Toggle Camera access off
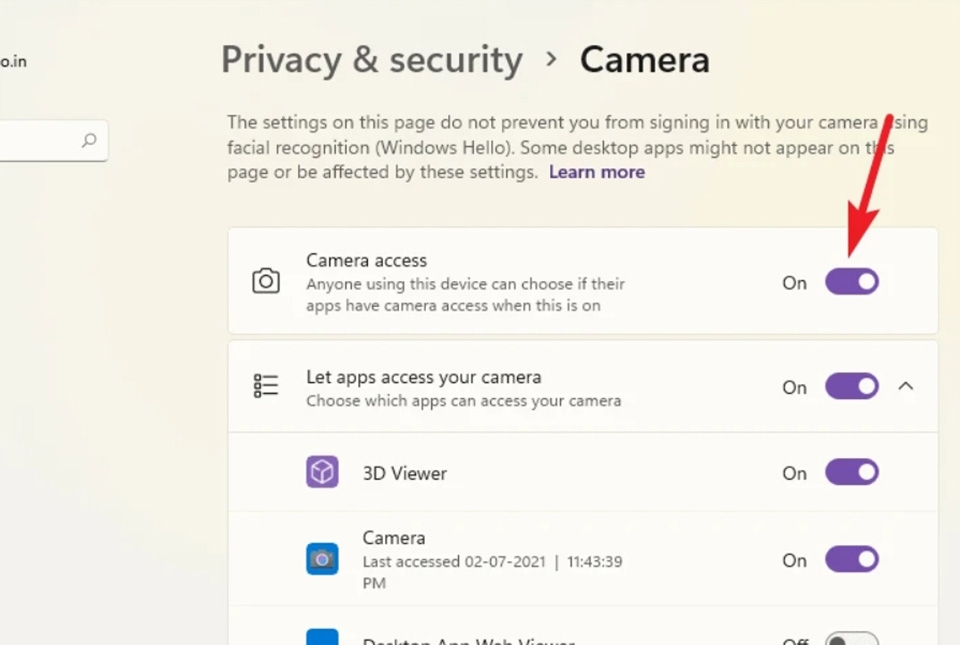Viewport: 960px width, 645px height. pyautogui.click(x=851, y=282)
